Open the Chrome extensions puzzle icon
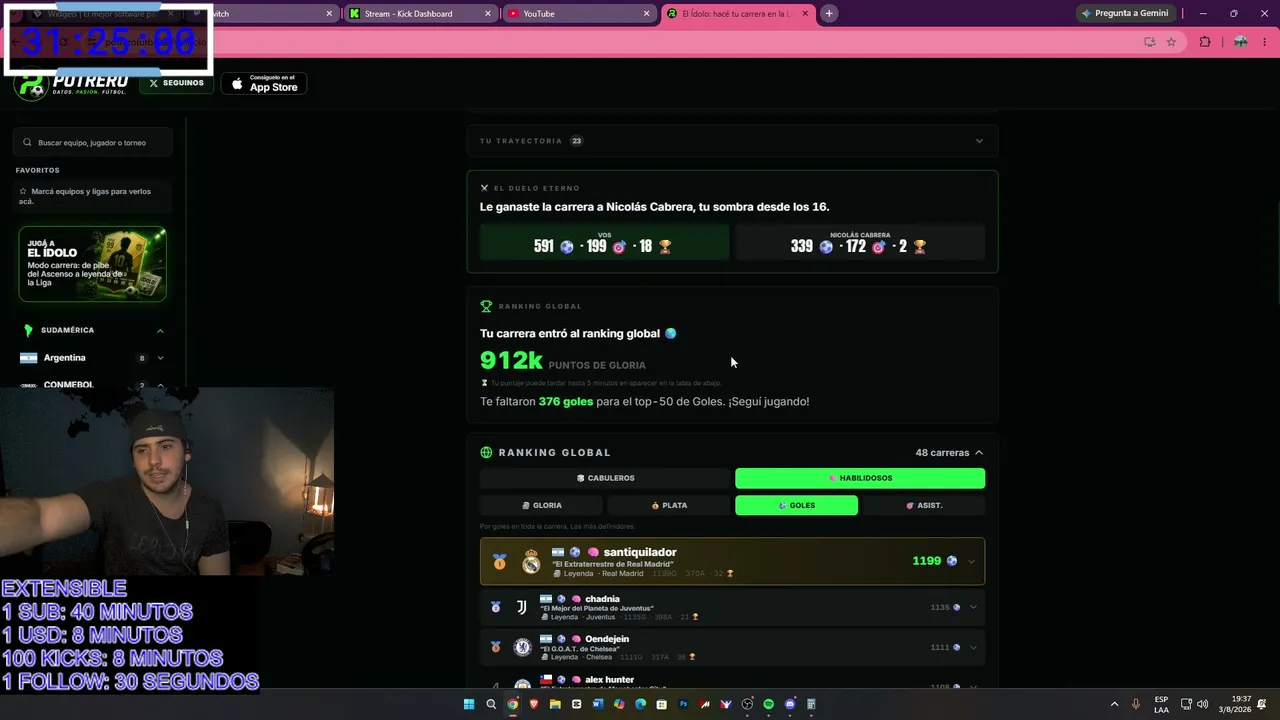 [1204, 42]
